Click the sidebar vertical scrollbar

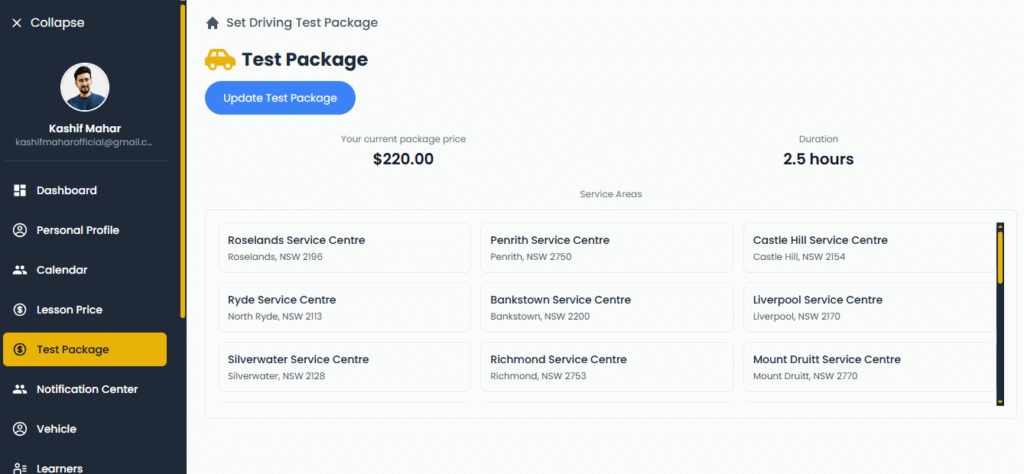click(x=182, y=160)
